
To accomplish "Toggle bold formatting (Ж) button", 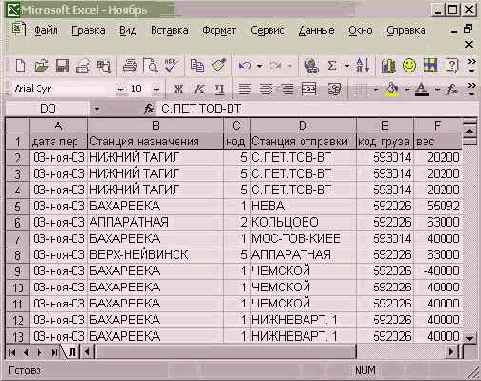I will pyautogui.click(x=178, y=89).
